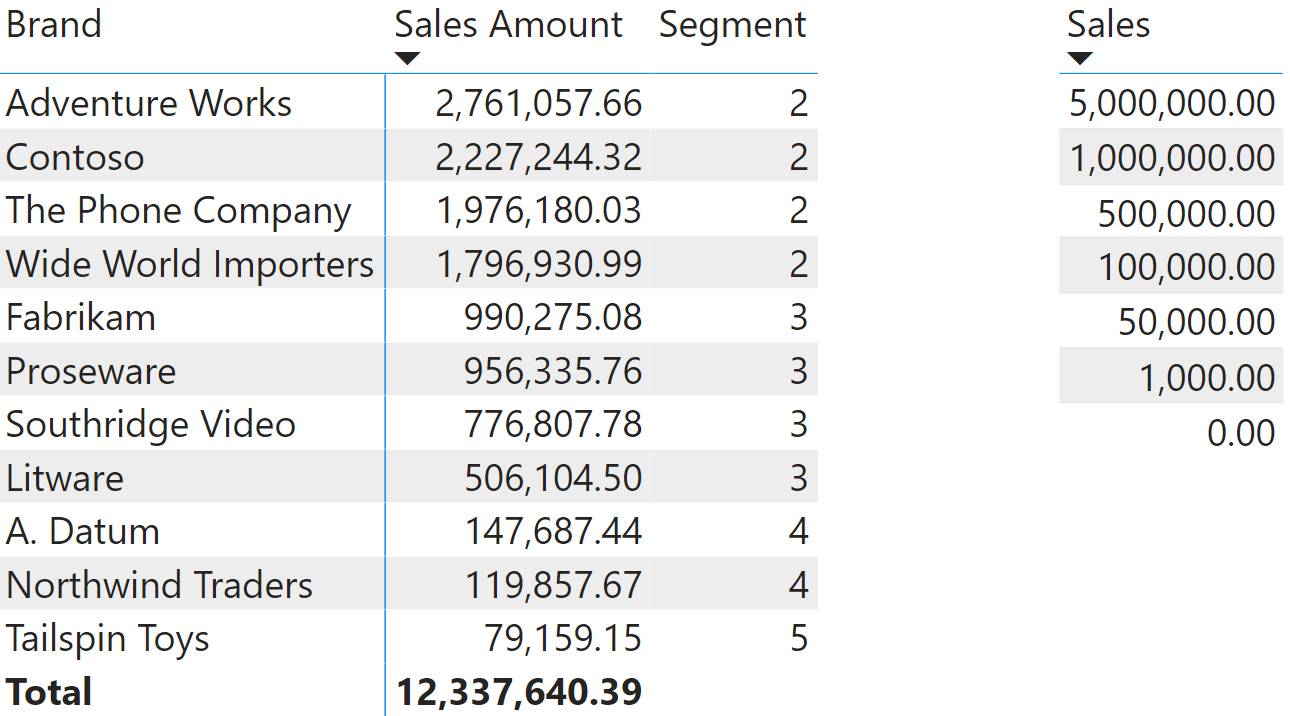Click Segment value in The Phone Company row
This screenshot has height=716, width=1290.
pos(798,210)
